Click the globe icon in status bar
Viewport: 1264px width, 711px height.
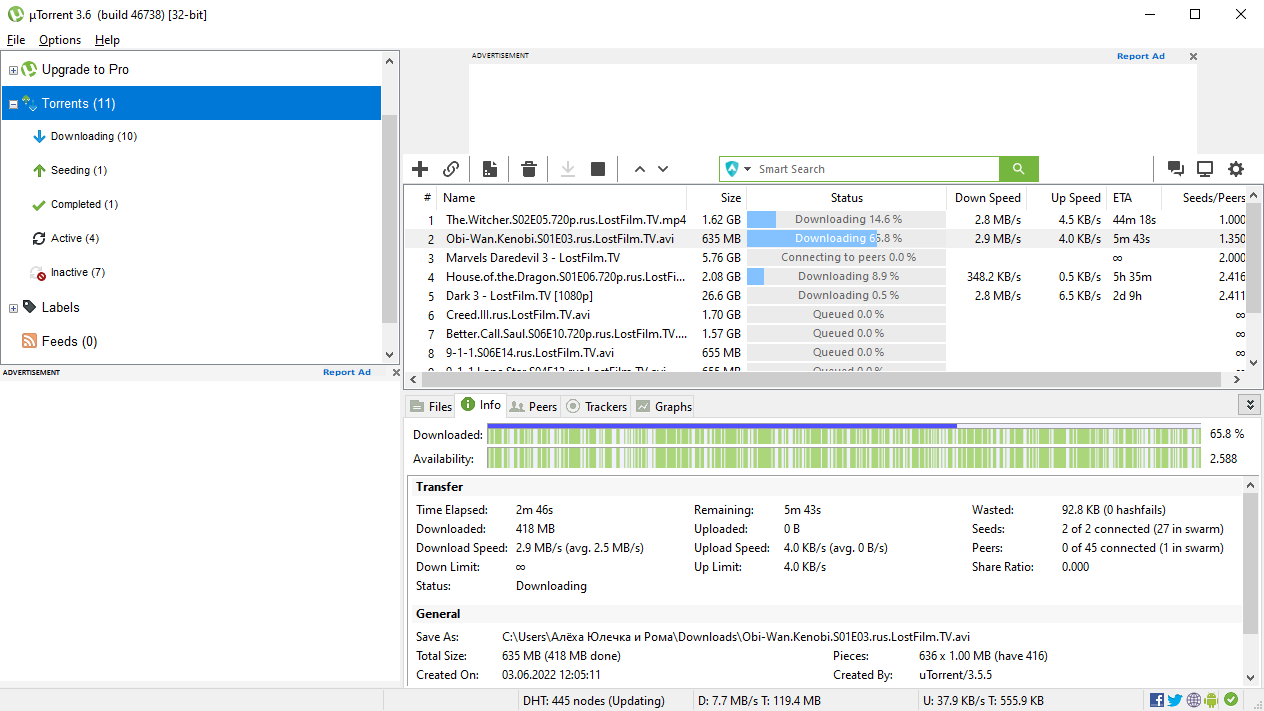point(1193,700)
